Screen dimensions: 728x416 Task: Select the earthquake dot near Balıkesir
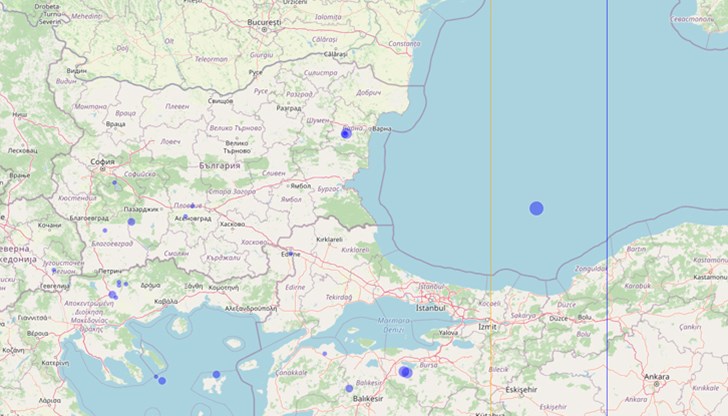[x=349, y=388]
